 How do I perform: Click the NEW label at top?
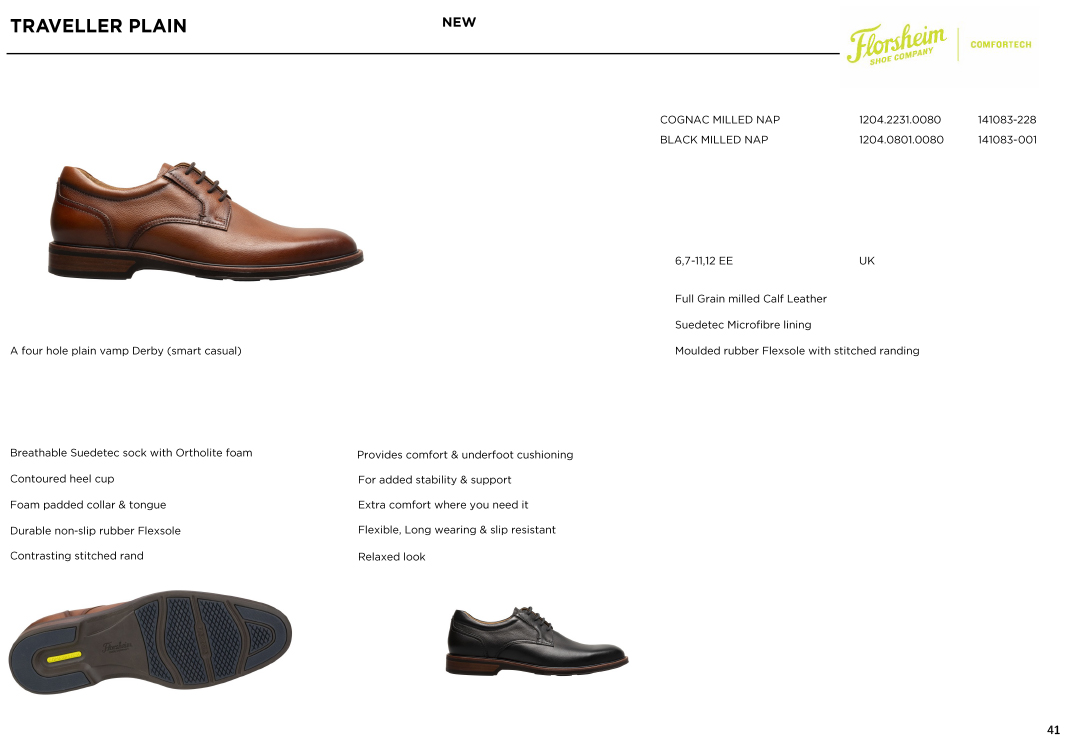coord(459,22)
